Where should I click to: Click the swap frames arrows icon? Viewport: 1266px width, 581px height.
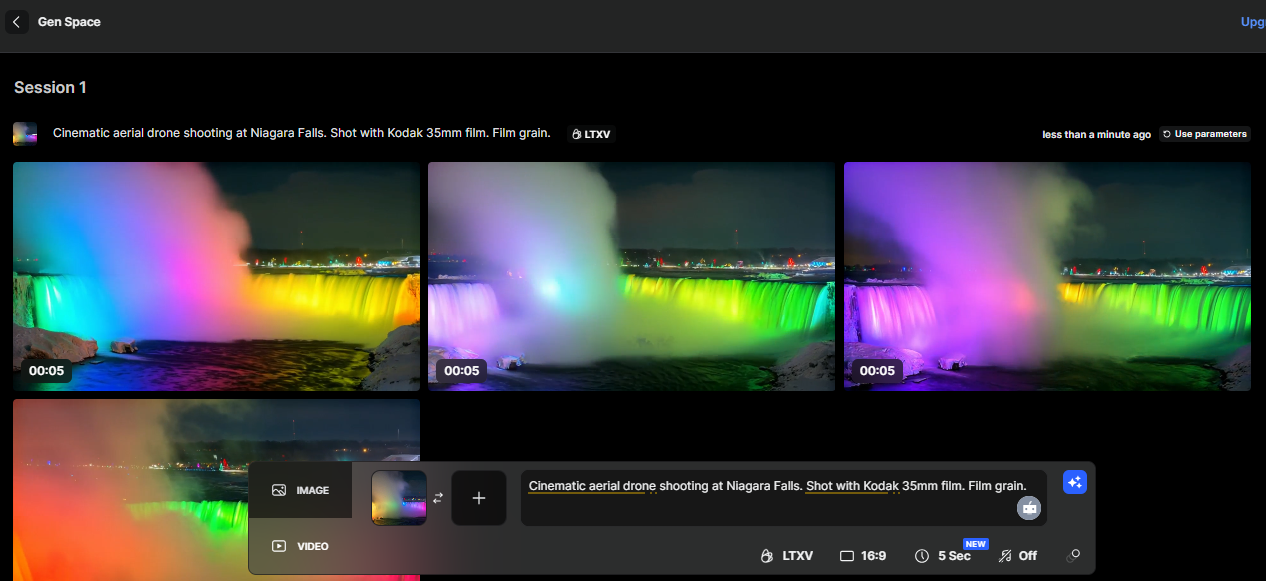[x=438, y=498]
